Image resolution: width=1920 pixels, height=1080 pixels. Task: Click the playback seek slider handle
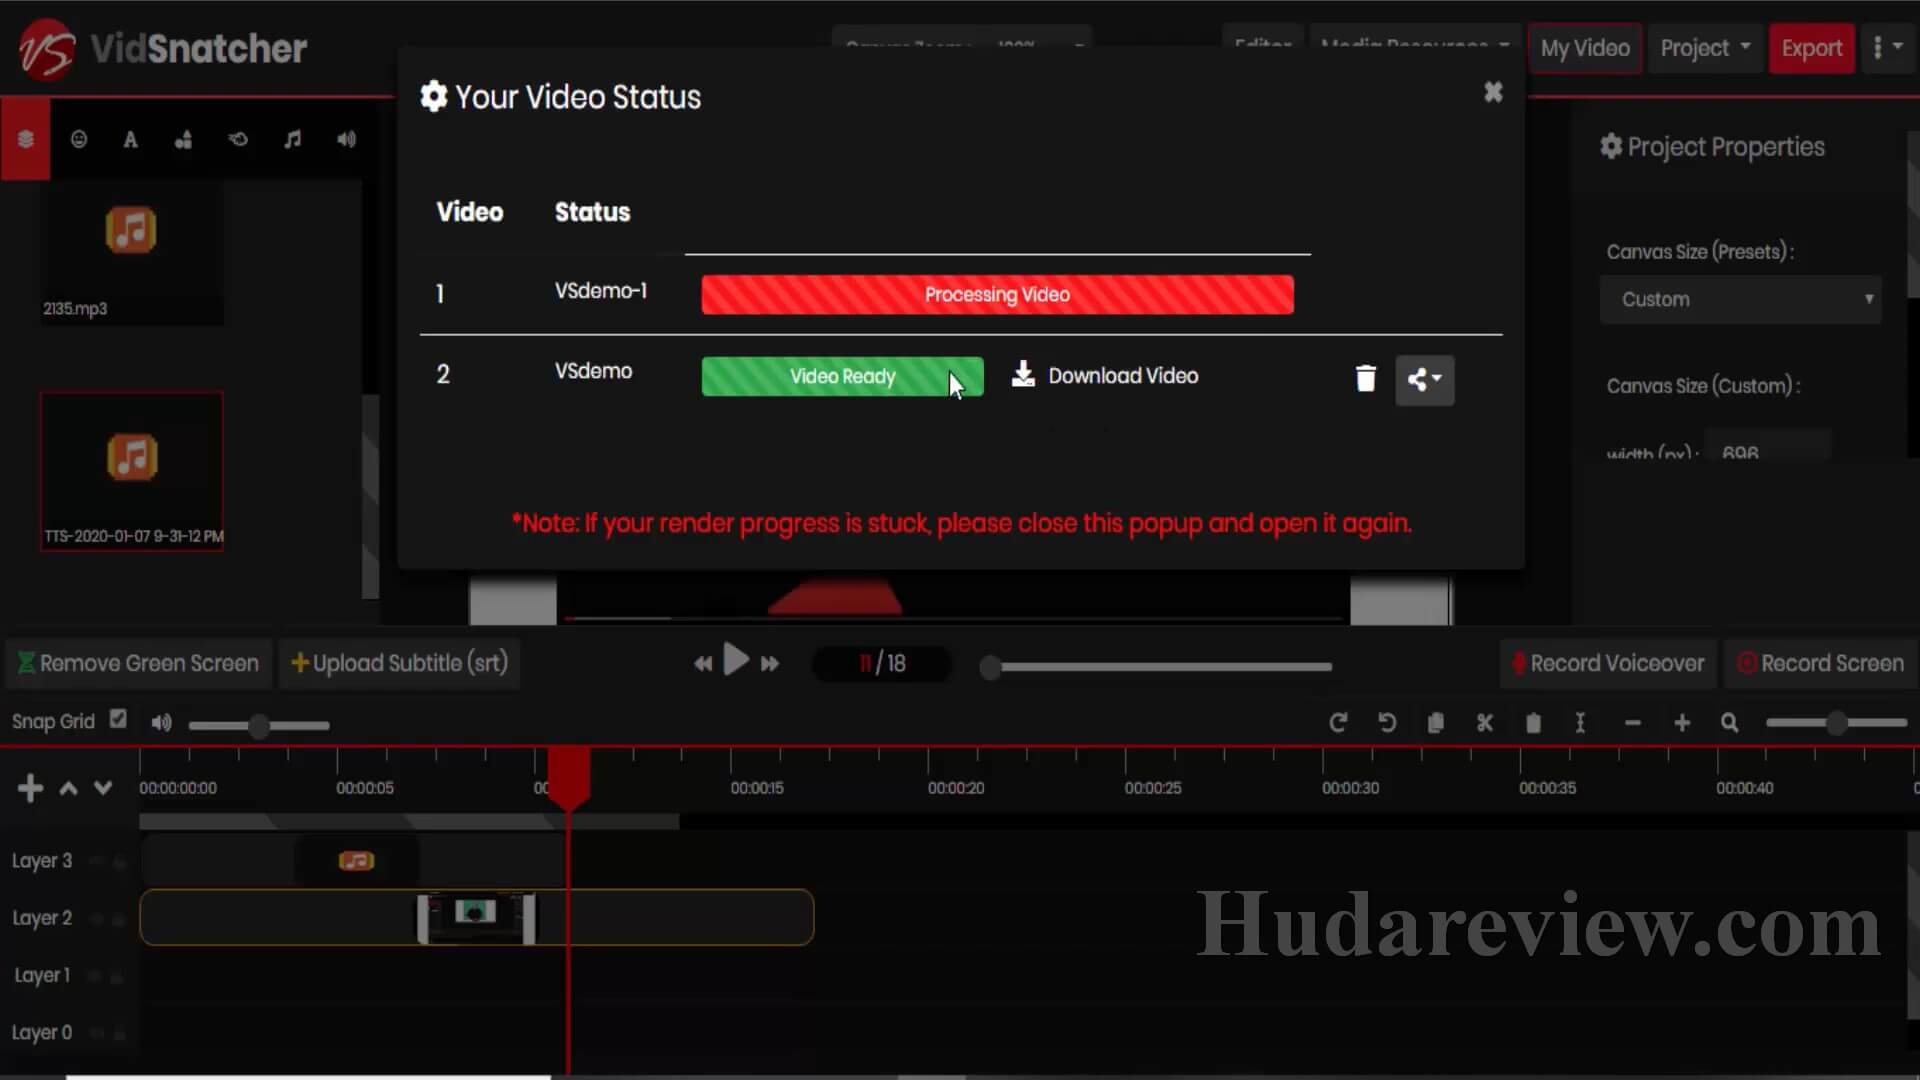point(990,667)
